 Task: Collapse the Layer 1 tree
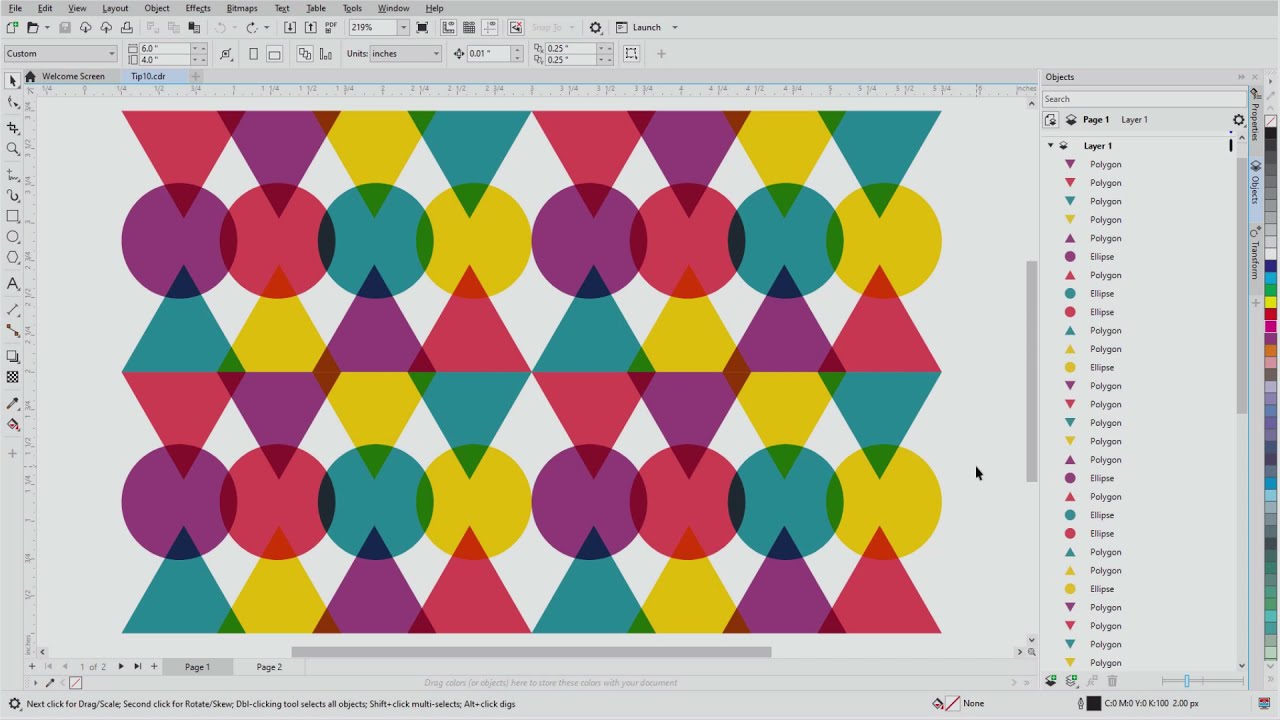1050,146
